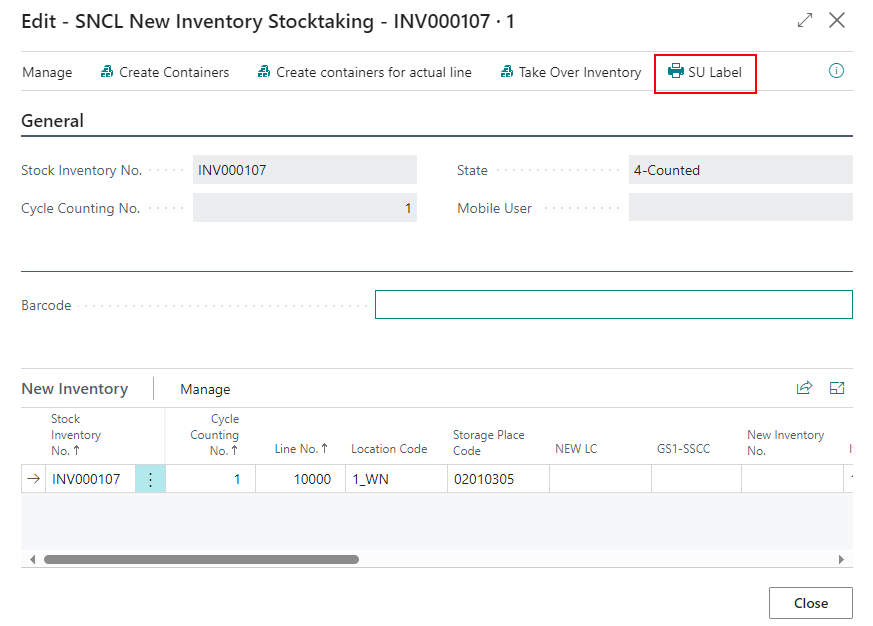Viewport: 873px width, 626px height.
Task: Collapse the General section heading
Action: (x=52, y=121)
